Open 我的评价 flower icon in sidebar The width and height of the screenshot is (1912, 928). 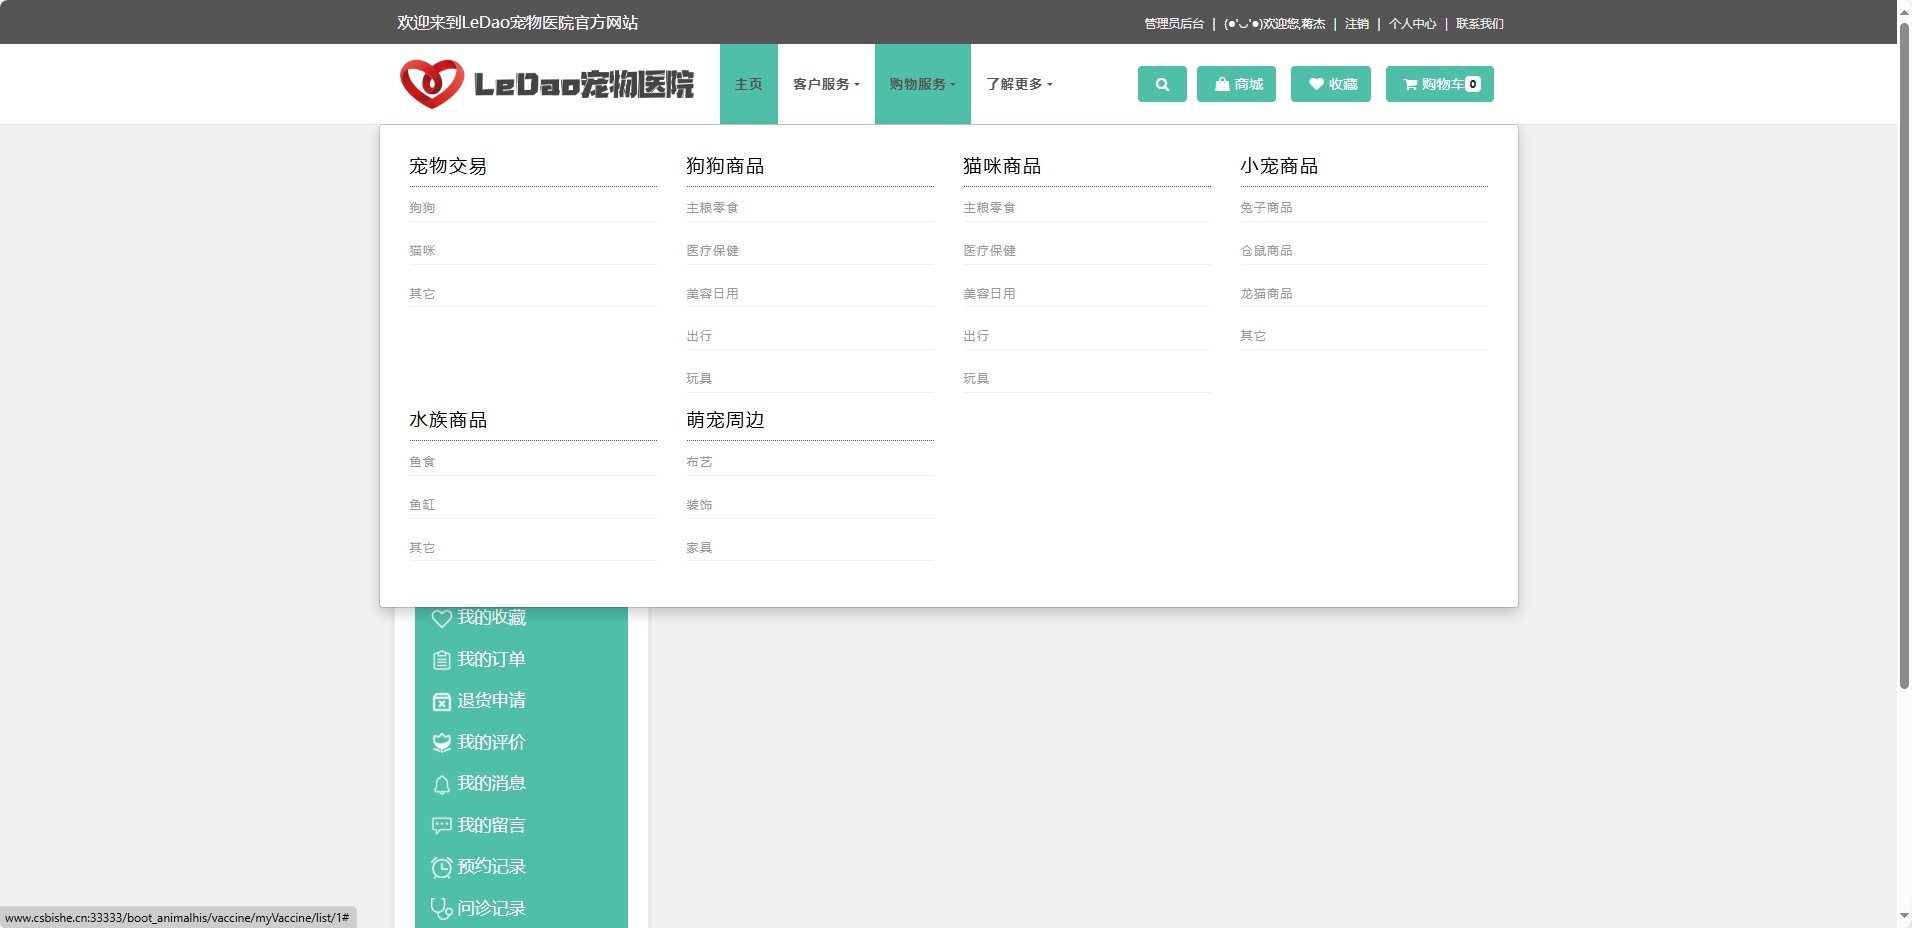pos(443,742)
